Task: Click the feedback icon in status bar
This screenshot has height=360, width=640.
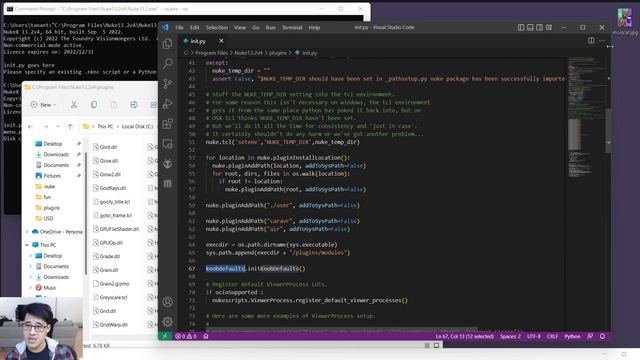Action: 590,336
